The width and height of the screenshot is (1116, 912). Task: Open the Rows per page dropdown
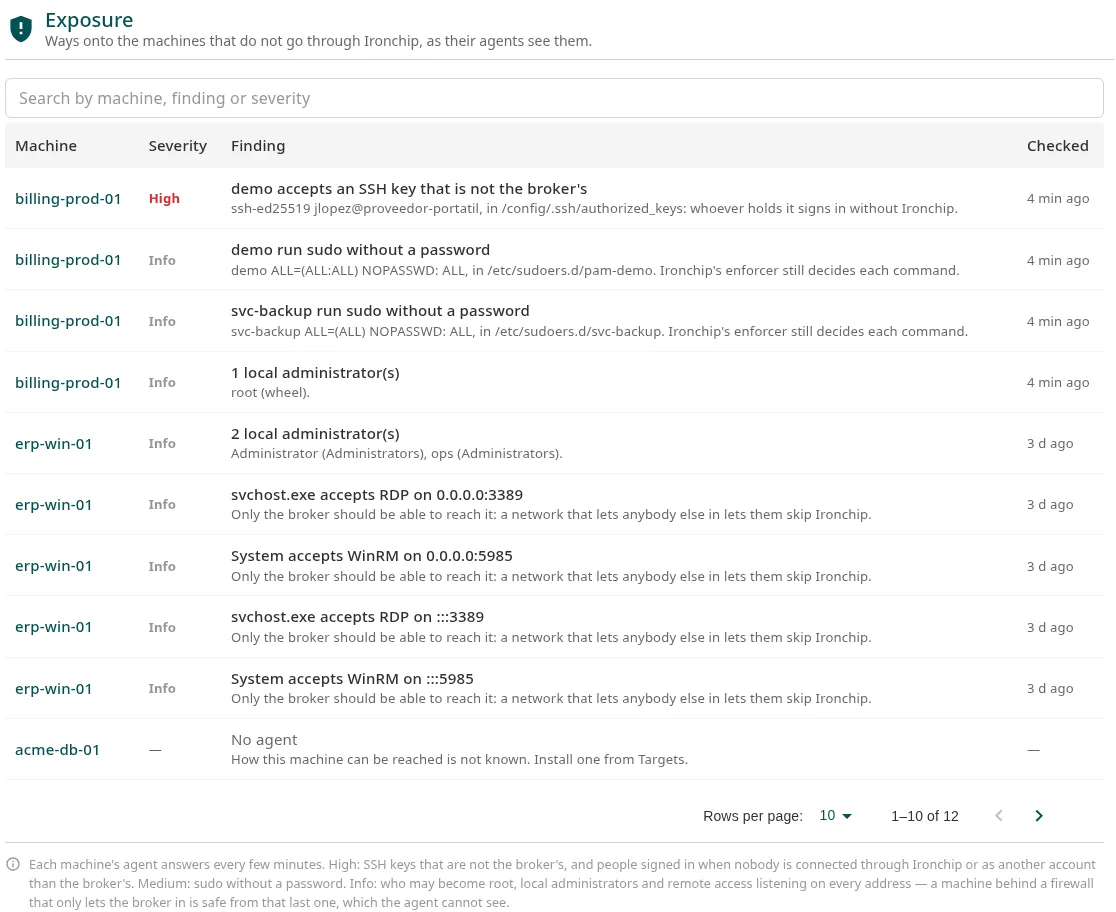(836, 816)
